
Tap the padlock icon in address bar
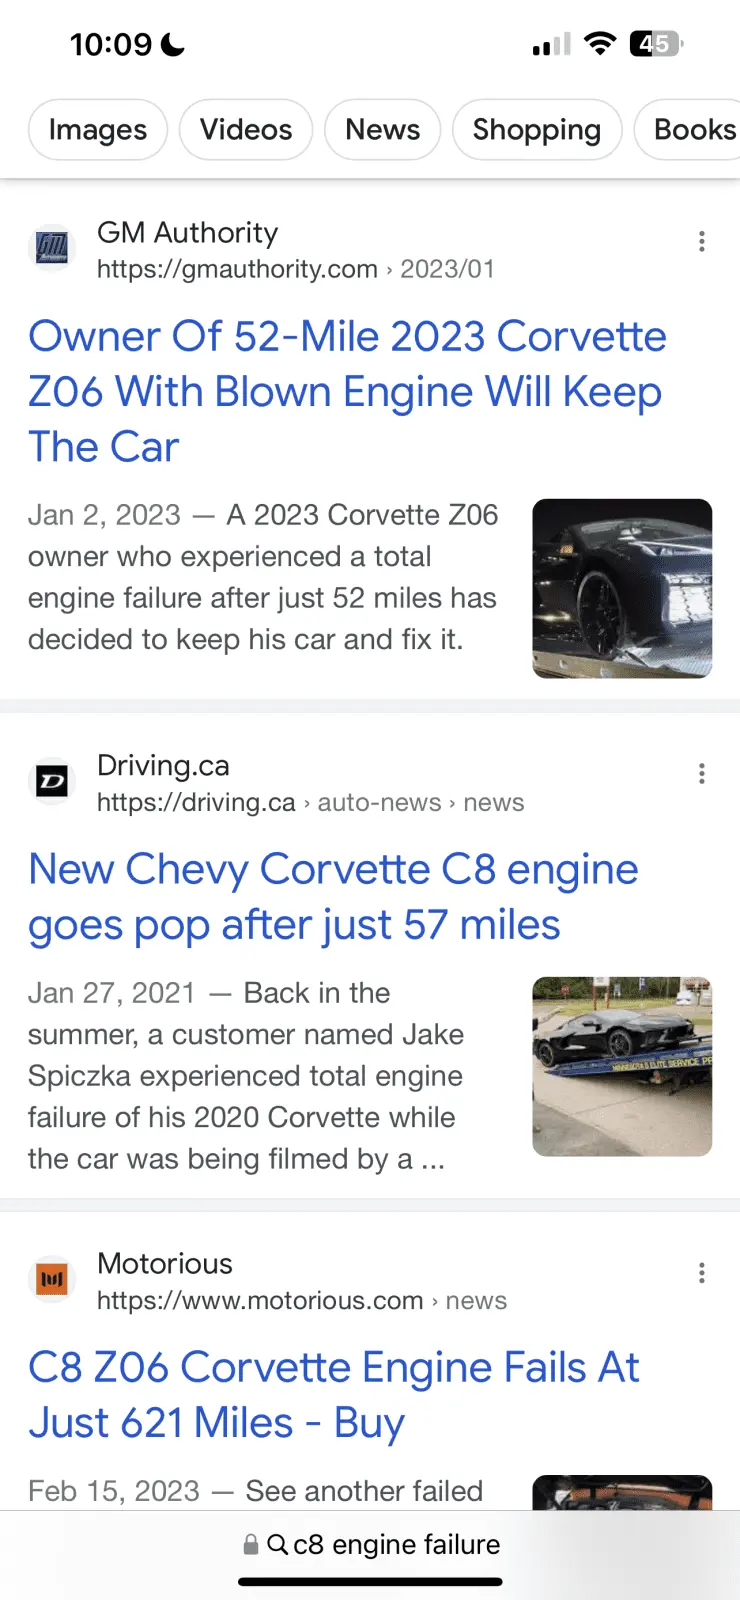click(251, 1545)
